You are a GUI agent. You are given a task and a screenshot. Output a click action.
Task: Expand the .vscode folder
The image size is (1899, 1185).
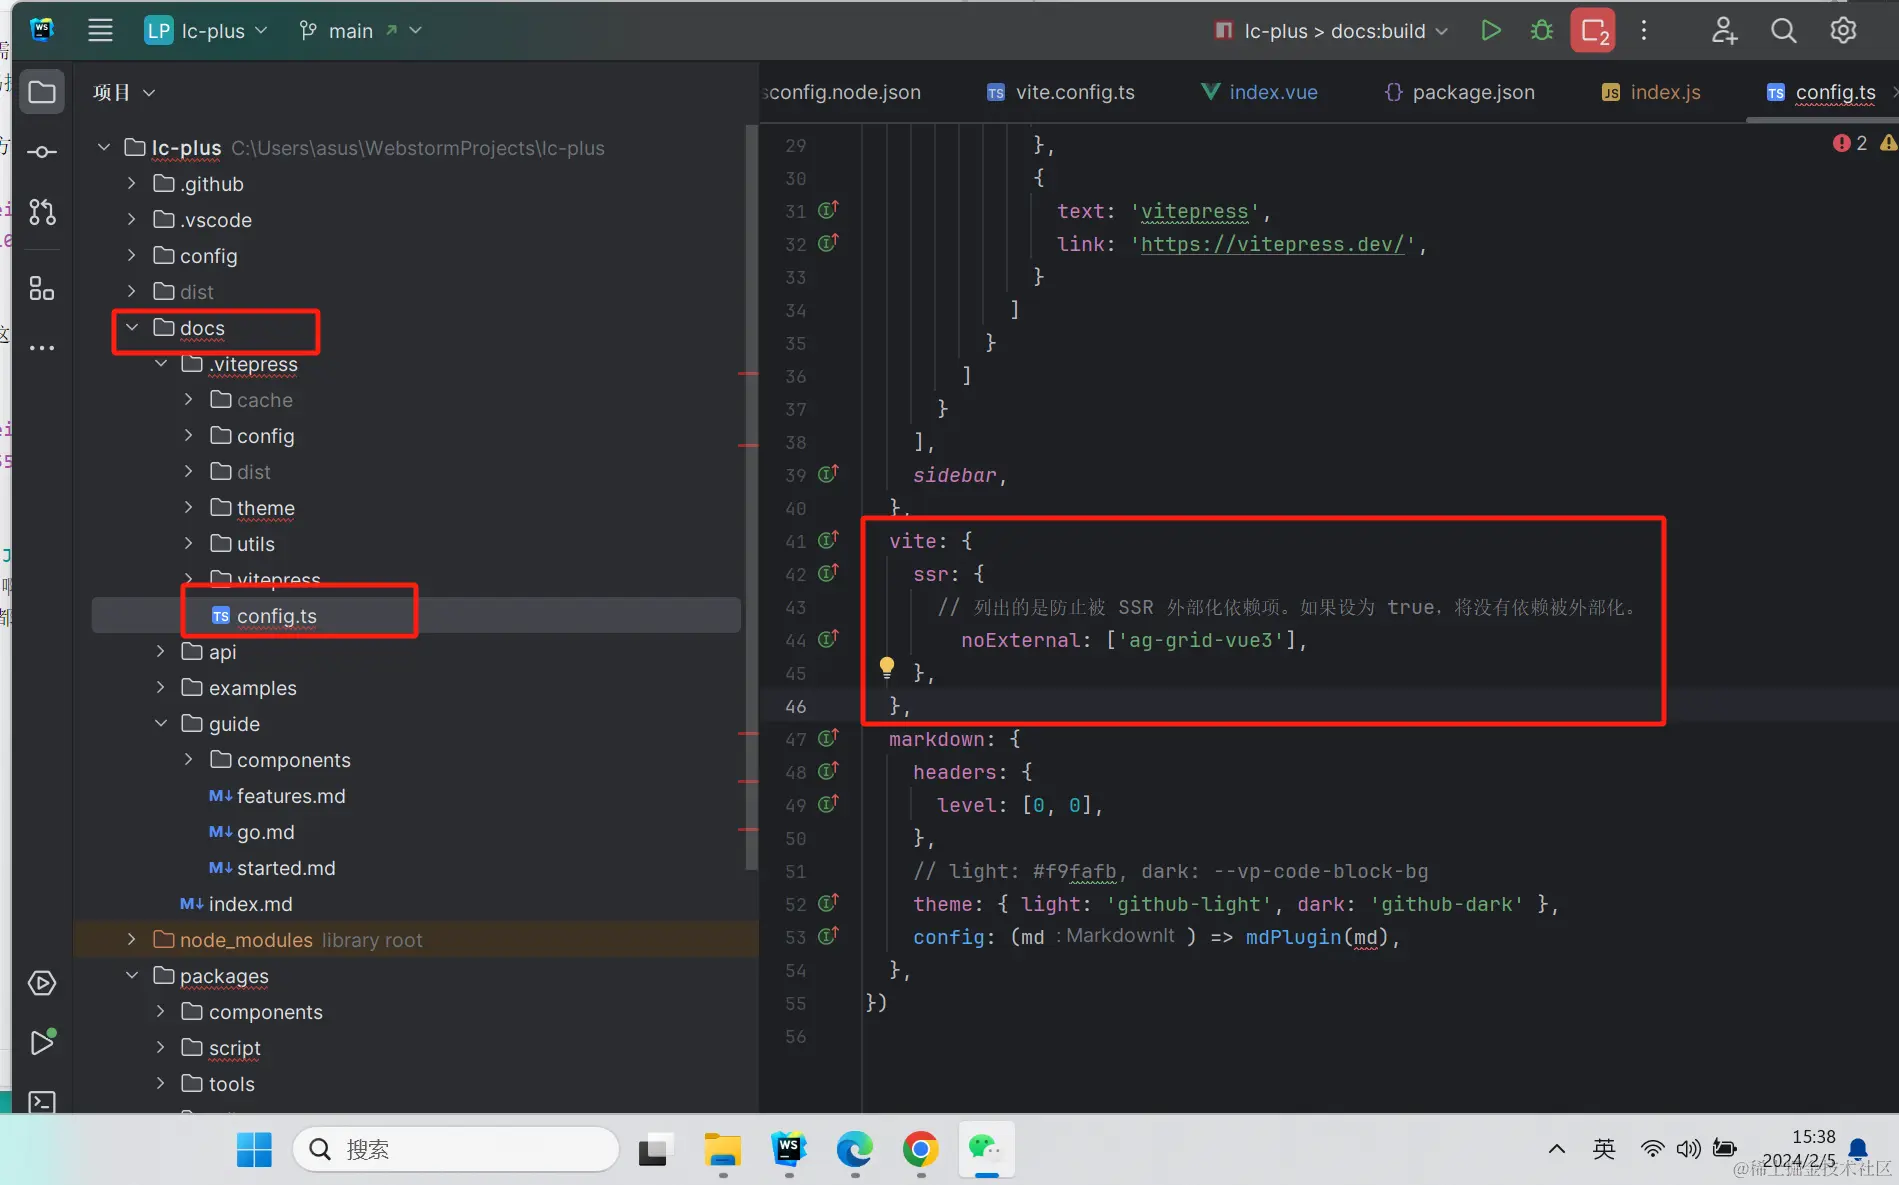point(132,220)
